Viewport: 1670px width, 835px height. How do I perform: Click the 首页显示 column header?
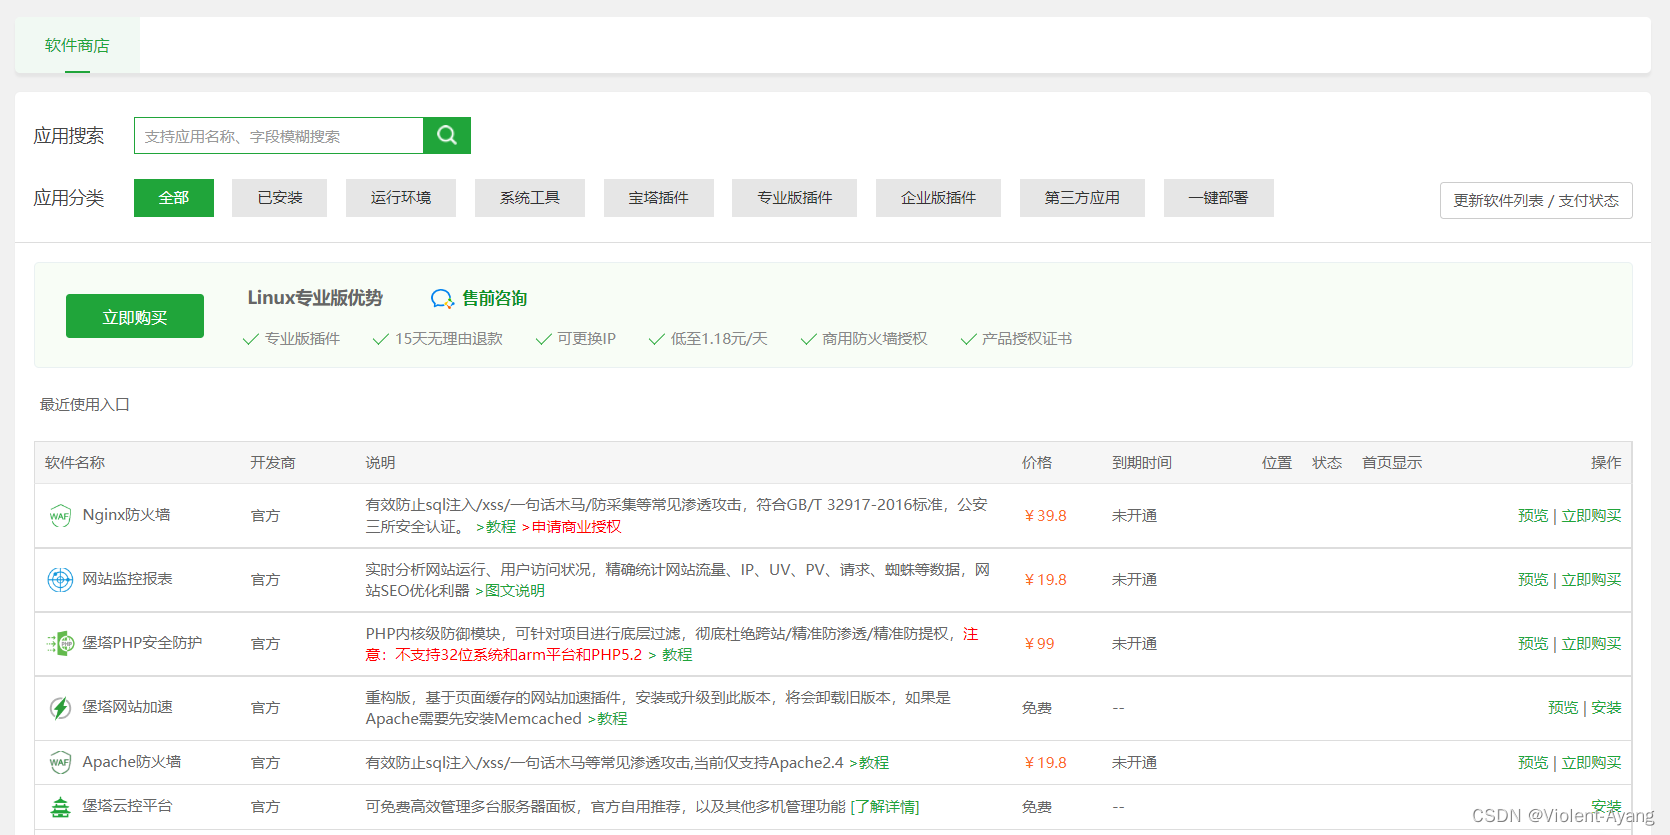tap(1392, 463)
